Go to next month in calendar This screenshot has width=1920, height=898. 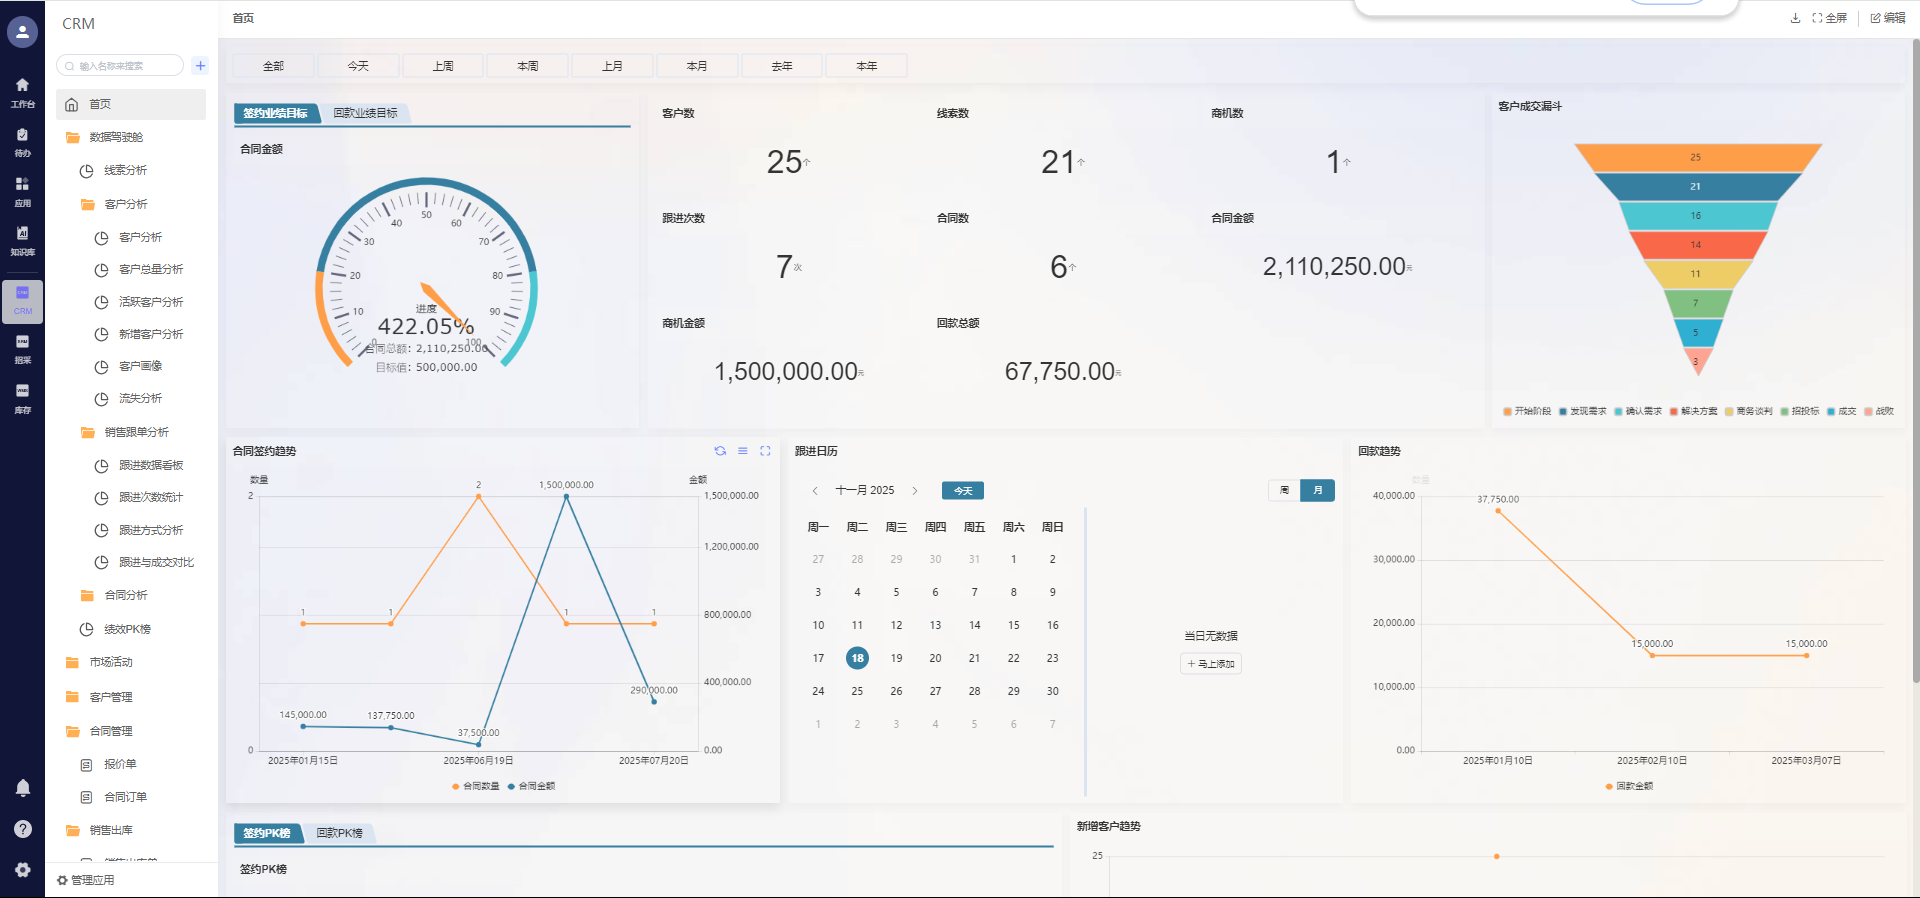915,491
